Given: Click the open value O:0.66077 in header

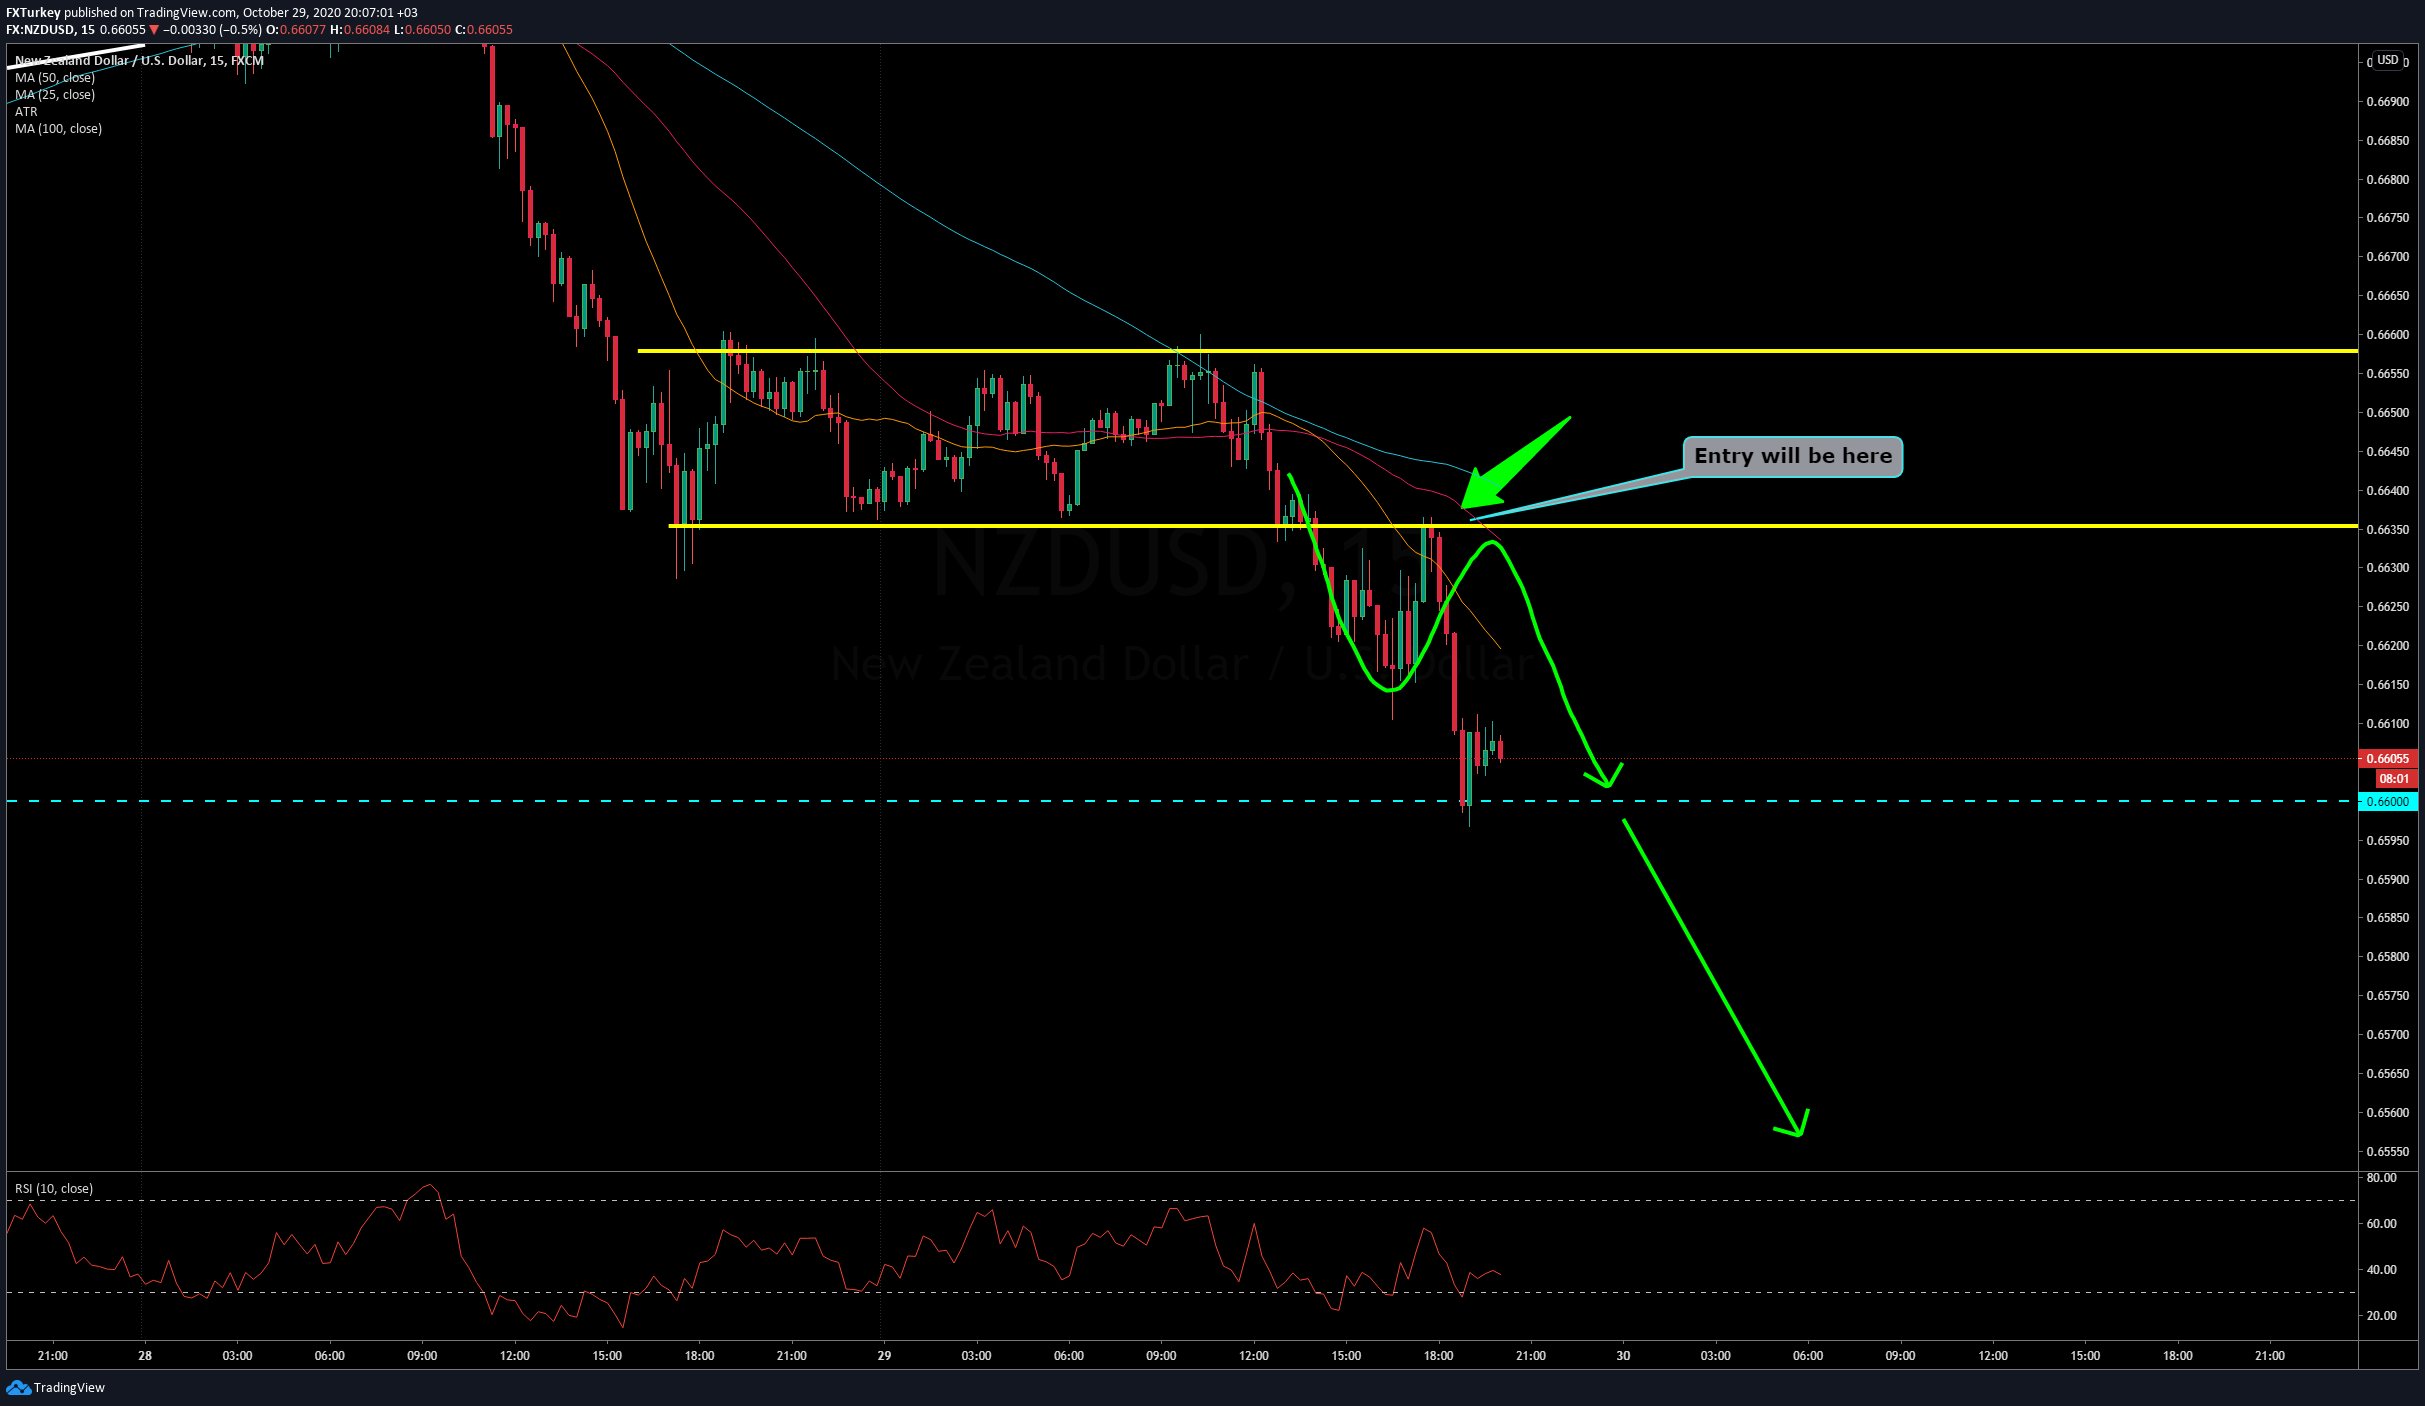Looking at the screenshot, I should (x=296, y=30).
